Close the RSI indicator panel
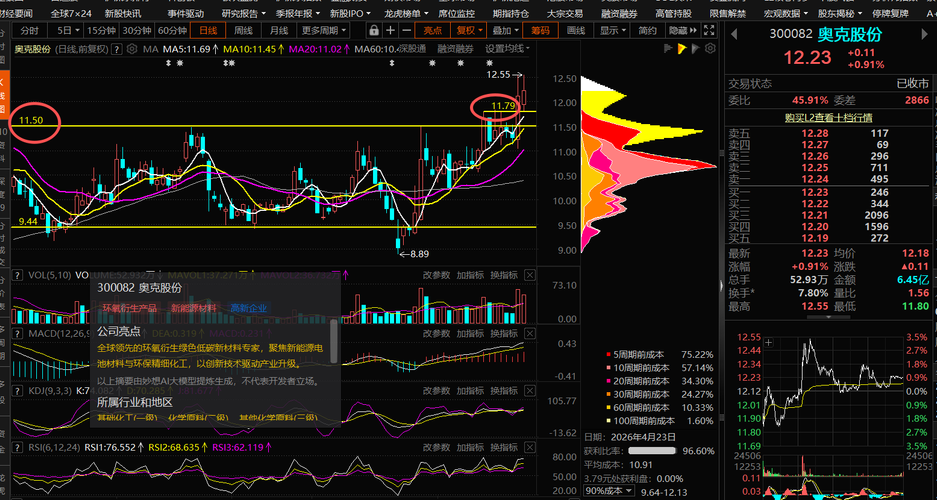 click(529, 447)
